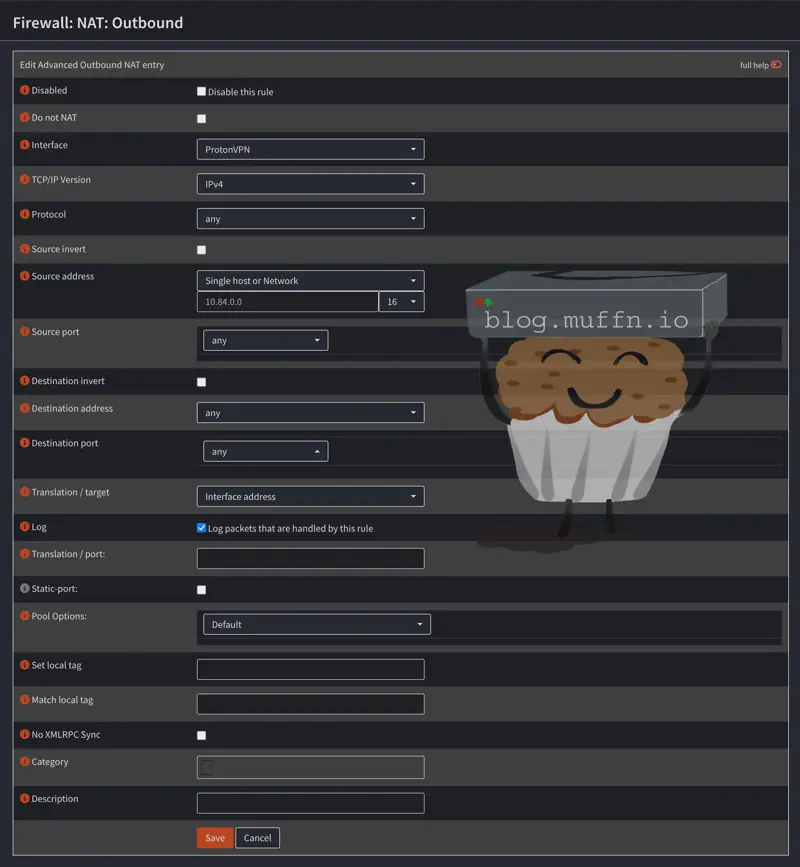Click the help icon next to Protocol
Viewport: 800px width, 867px height.
tap(24, 214)
